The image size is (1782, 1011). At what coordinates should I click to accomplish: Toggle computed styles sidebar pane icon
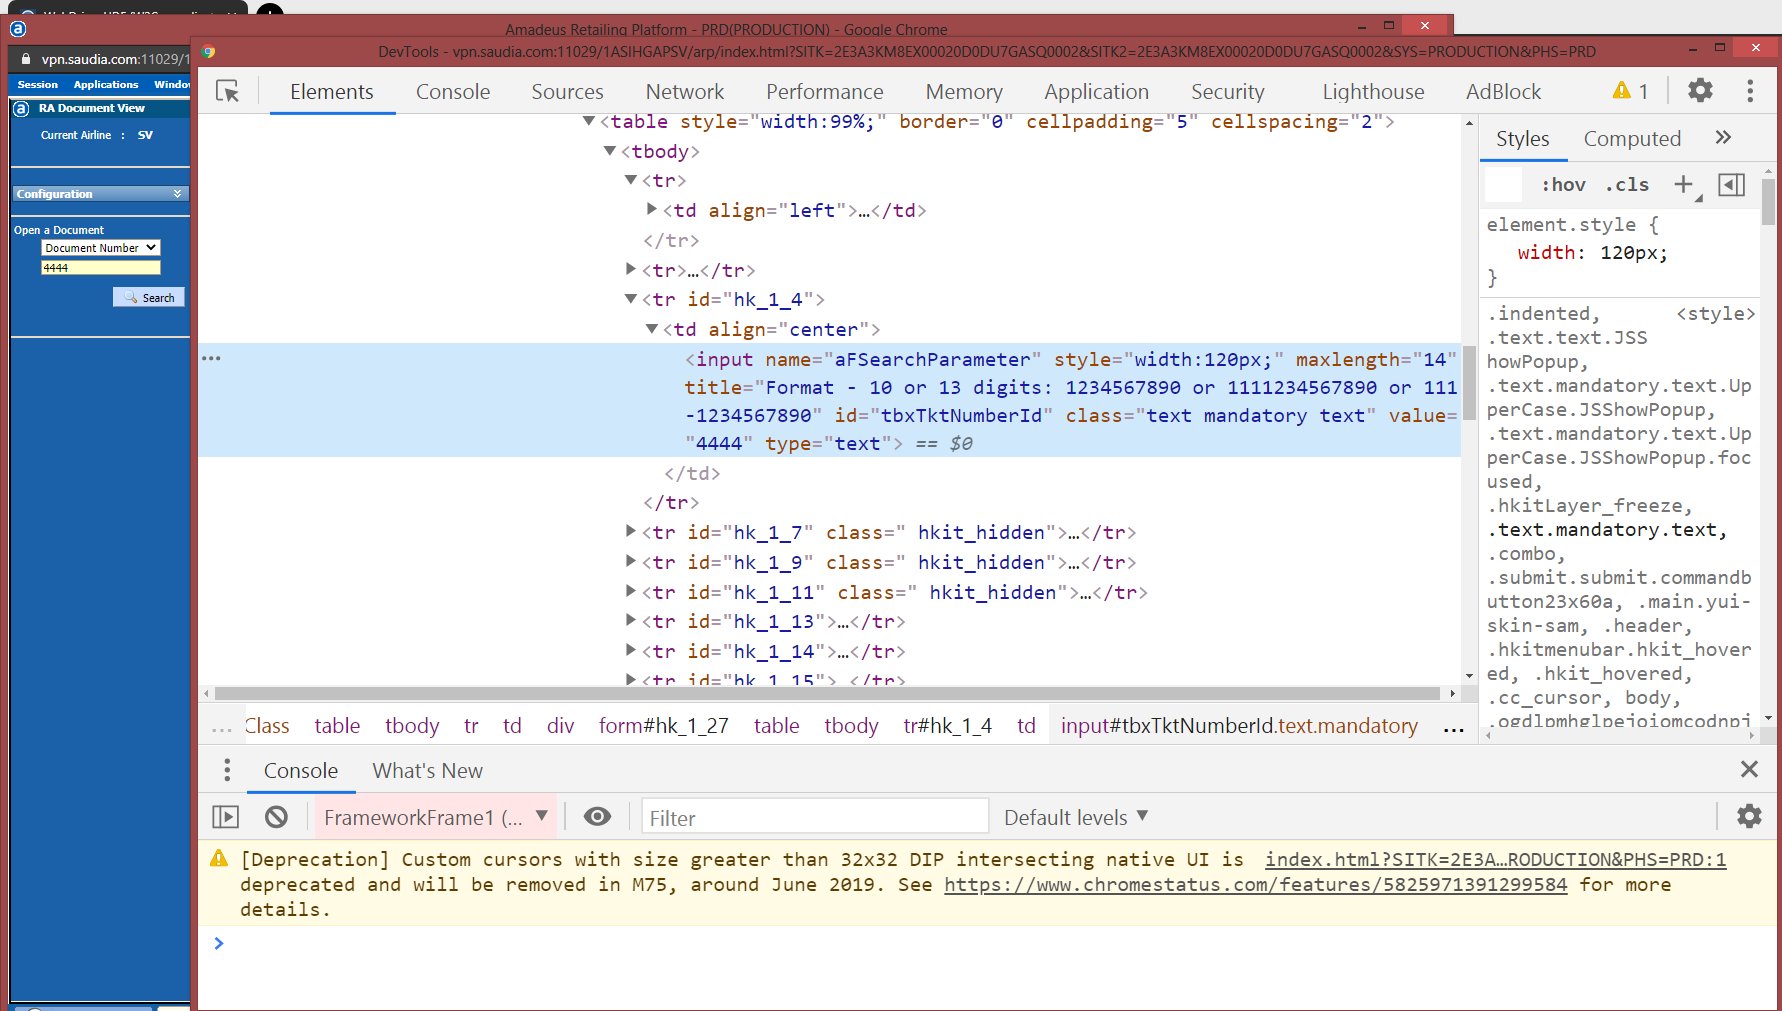[x=1731, y=184]
